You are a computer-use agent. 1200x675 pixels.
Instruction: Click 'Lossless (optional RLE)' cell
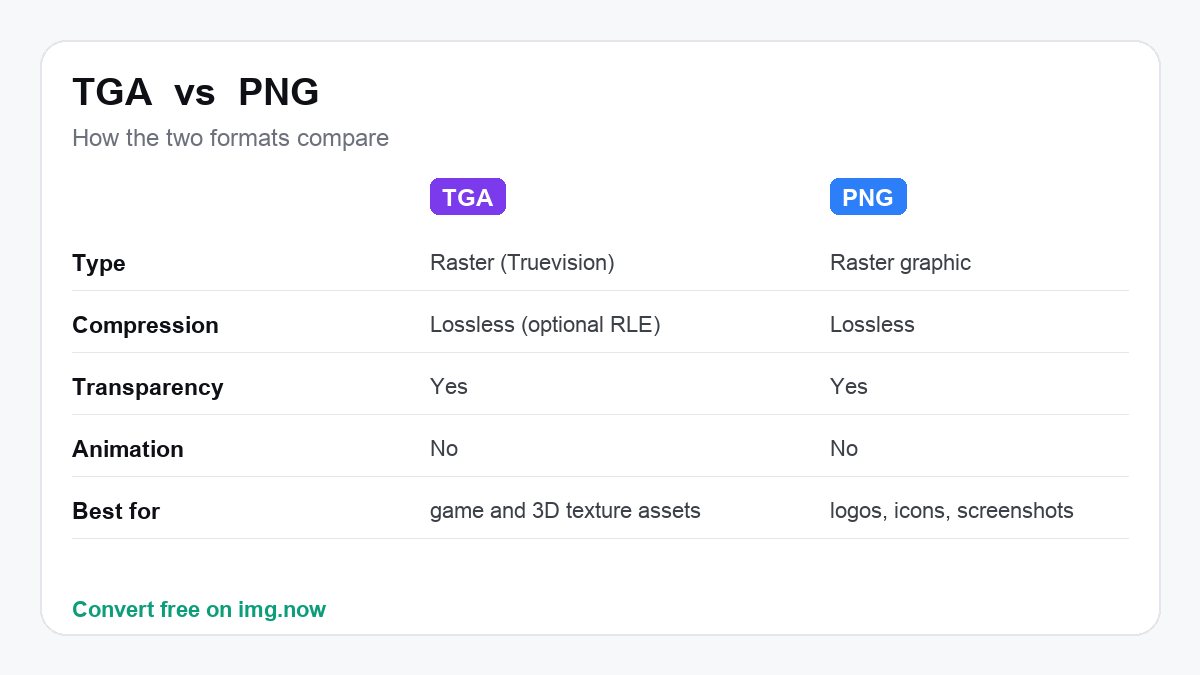point(546,325)
